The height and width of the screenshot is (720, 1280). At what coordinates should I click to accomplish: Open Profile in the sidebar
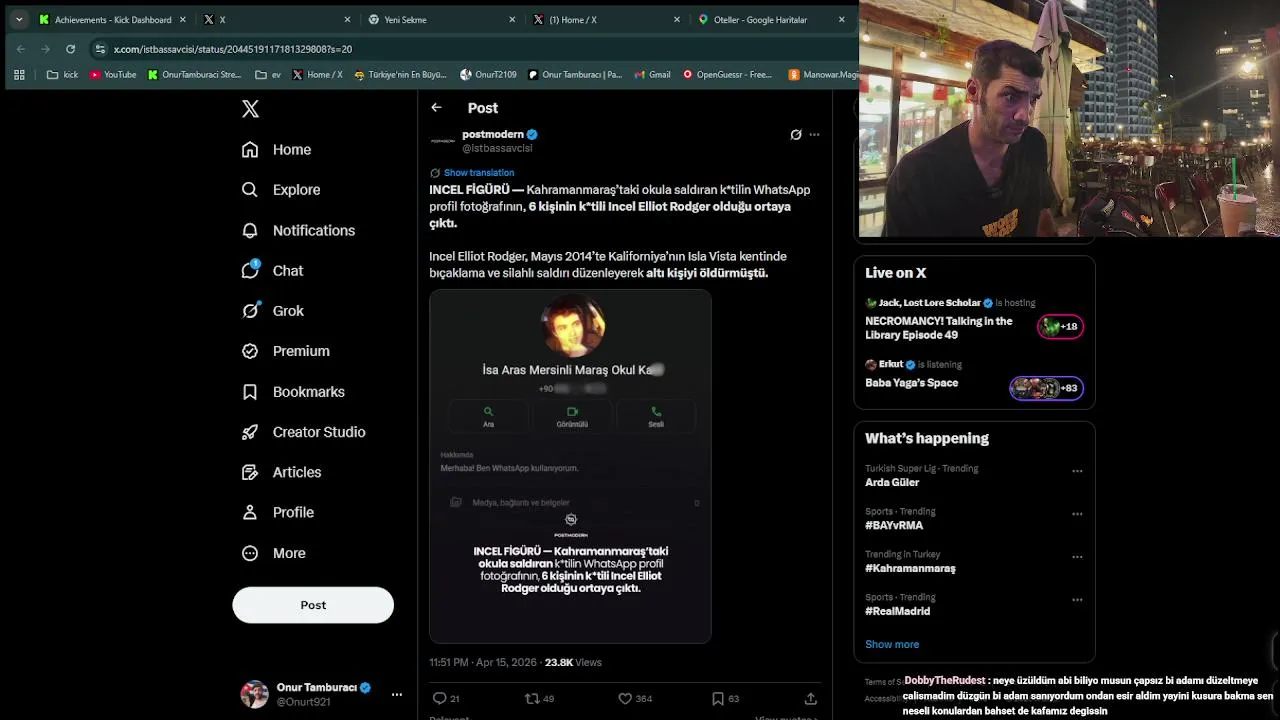[x=278, y=512]
